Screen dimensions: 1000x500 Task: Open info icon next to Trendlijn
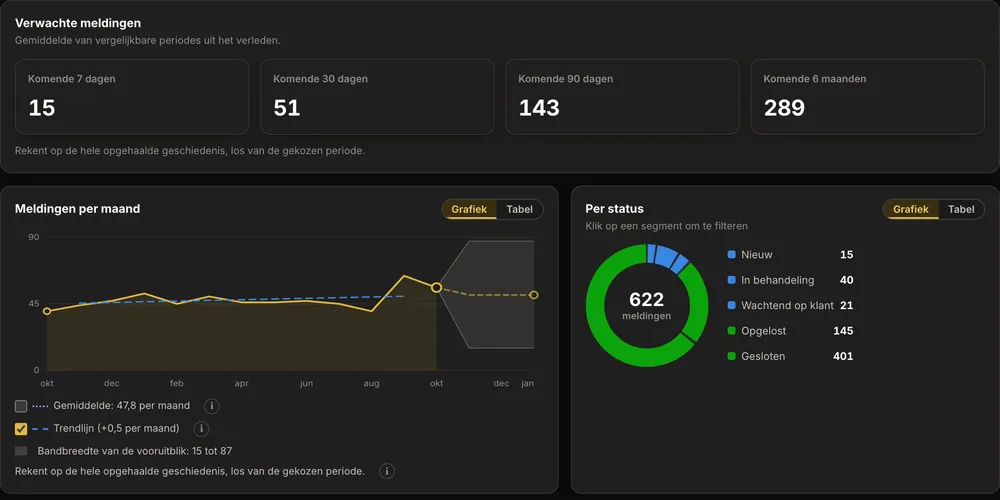[202, 429]
